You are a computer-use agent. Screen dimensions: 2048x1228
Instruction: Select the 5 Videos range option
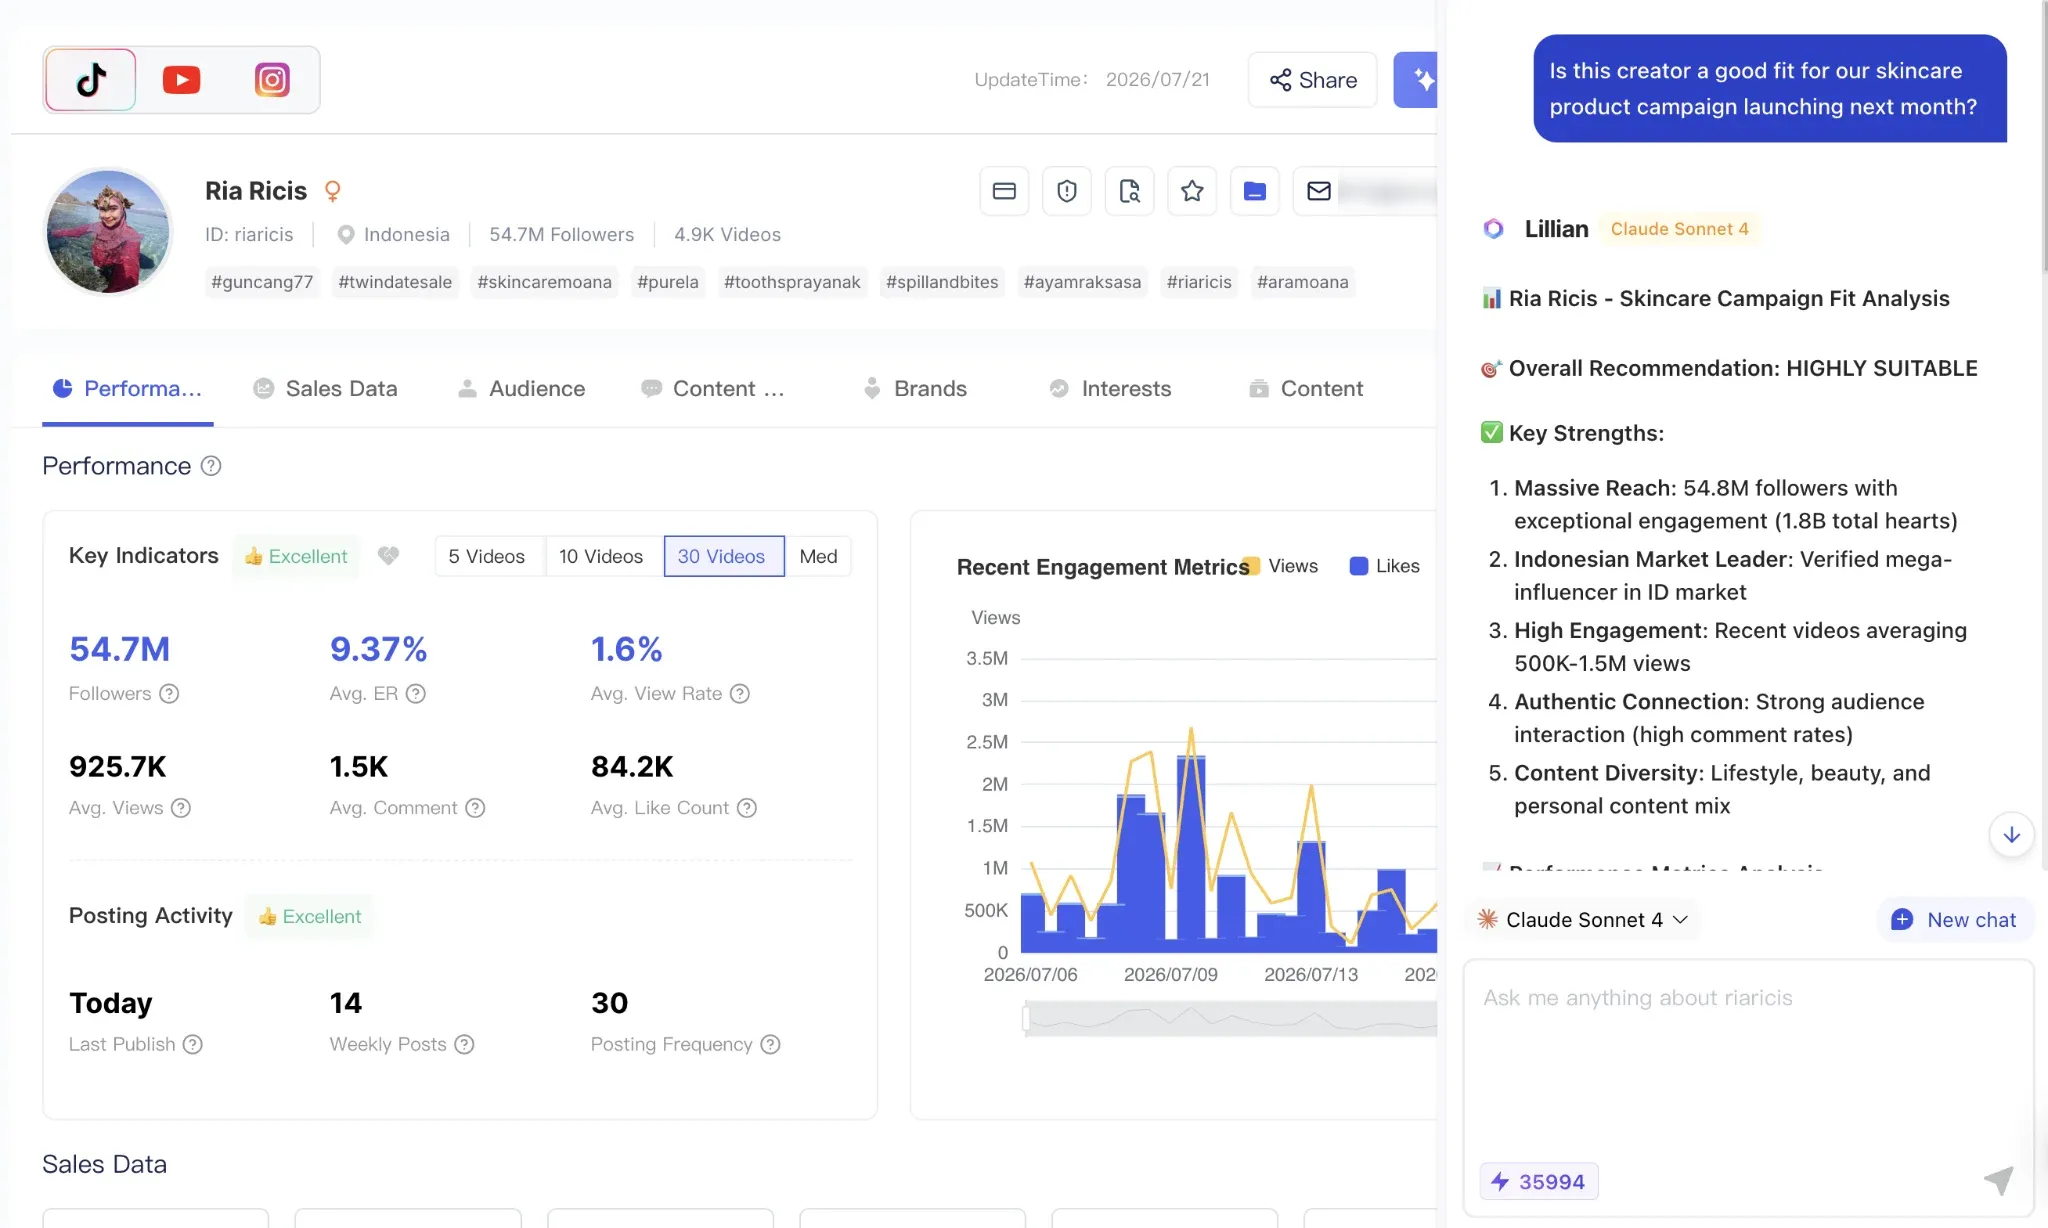point(487,557)
